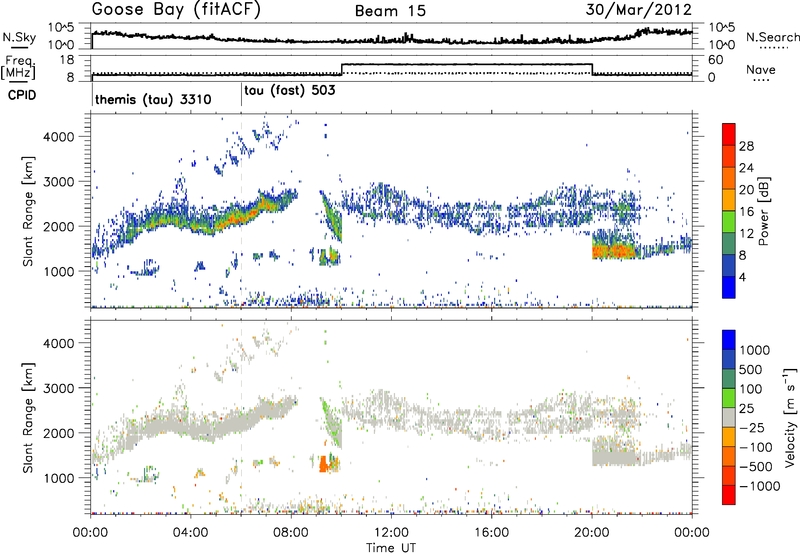Click the '16:00' time axis tick label
Viewport: 800px width, 554px height.
point(491,533)
